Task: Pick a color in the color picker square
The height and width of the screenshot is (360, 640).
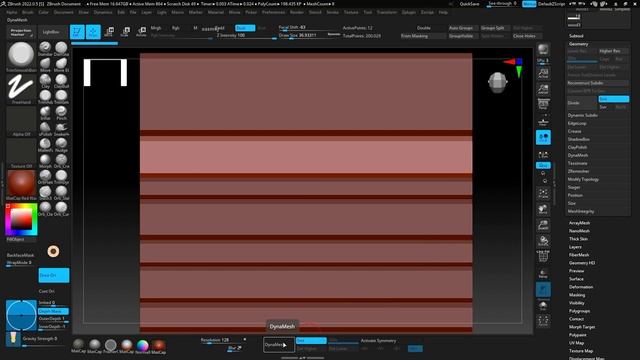Action: [21, 219]
